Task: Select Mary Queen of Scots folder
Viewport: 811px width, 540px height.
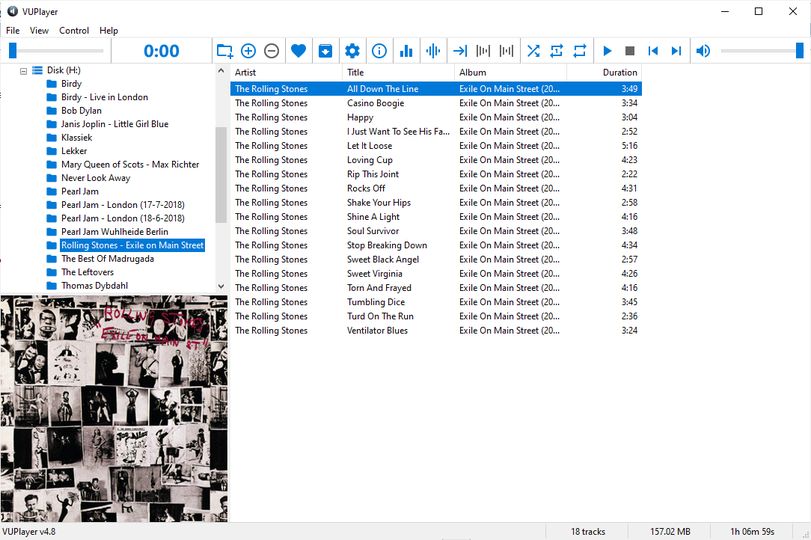Action: tap(130, 164)
